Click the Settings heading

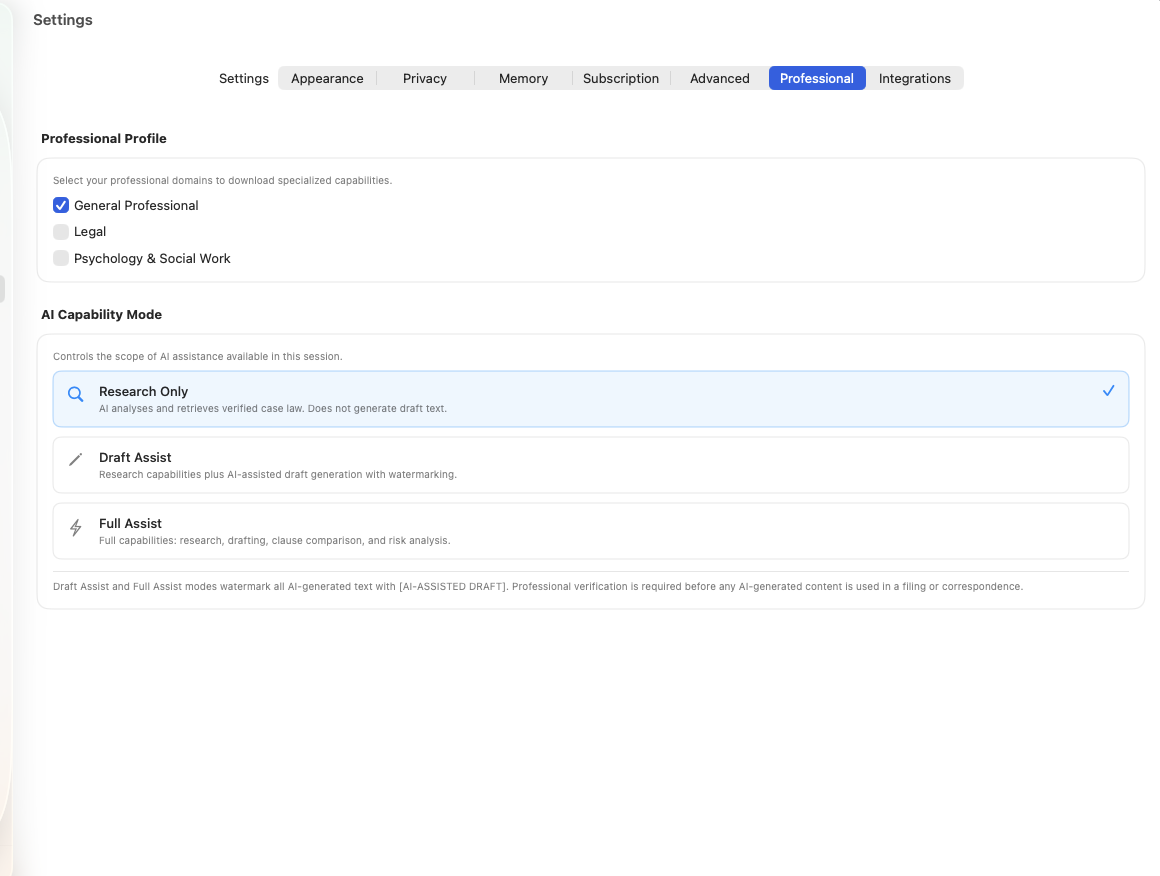click(x=62, y=19)
